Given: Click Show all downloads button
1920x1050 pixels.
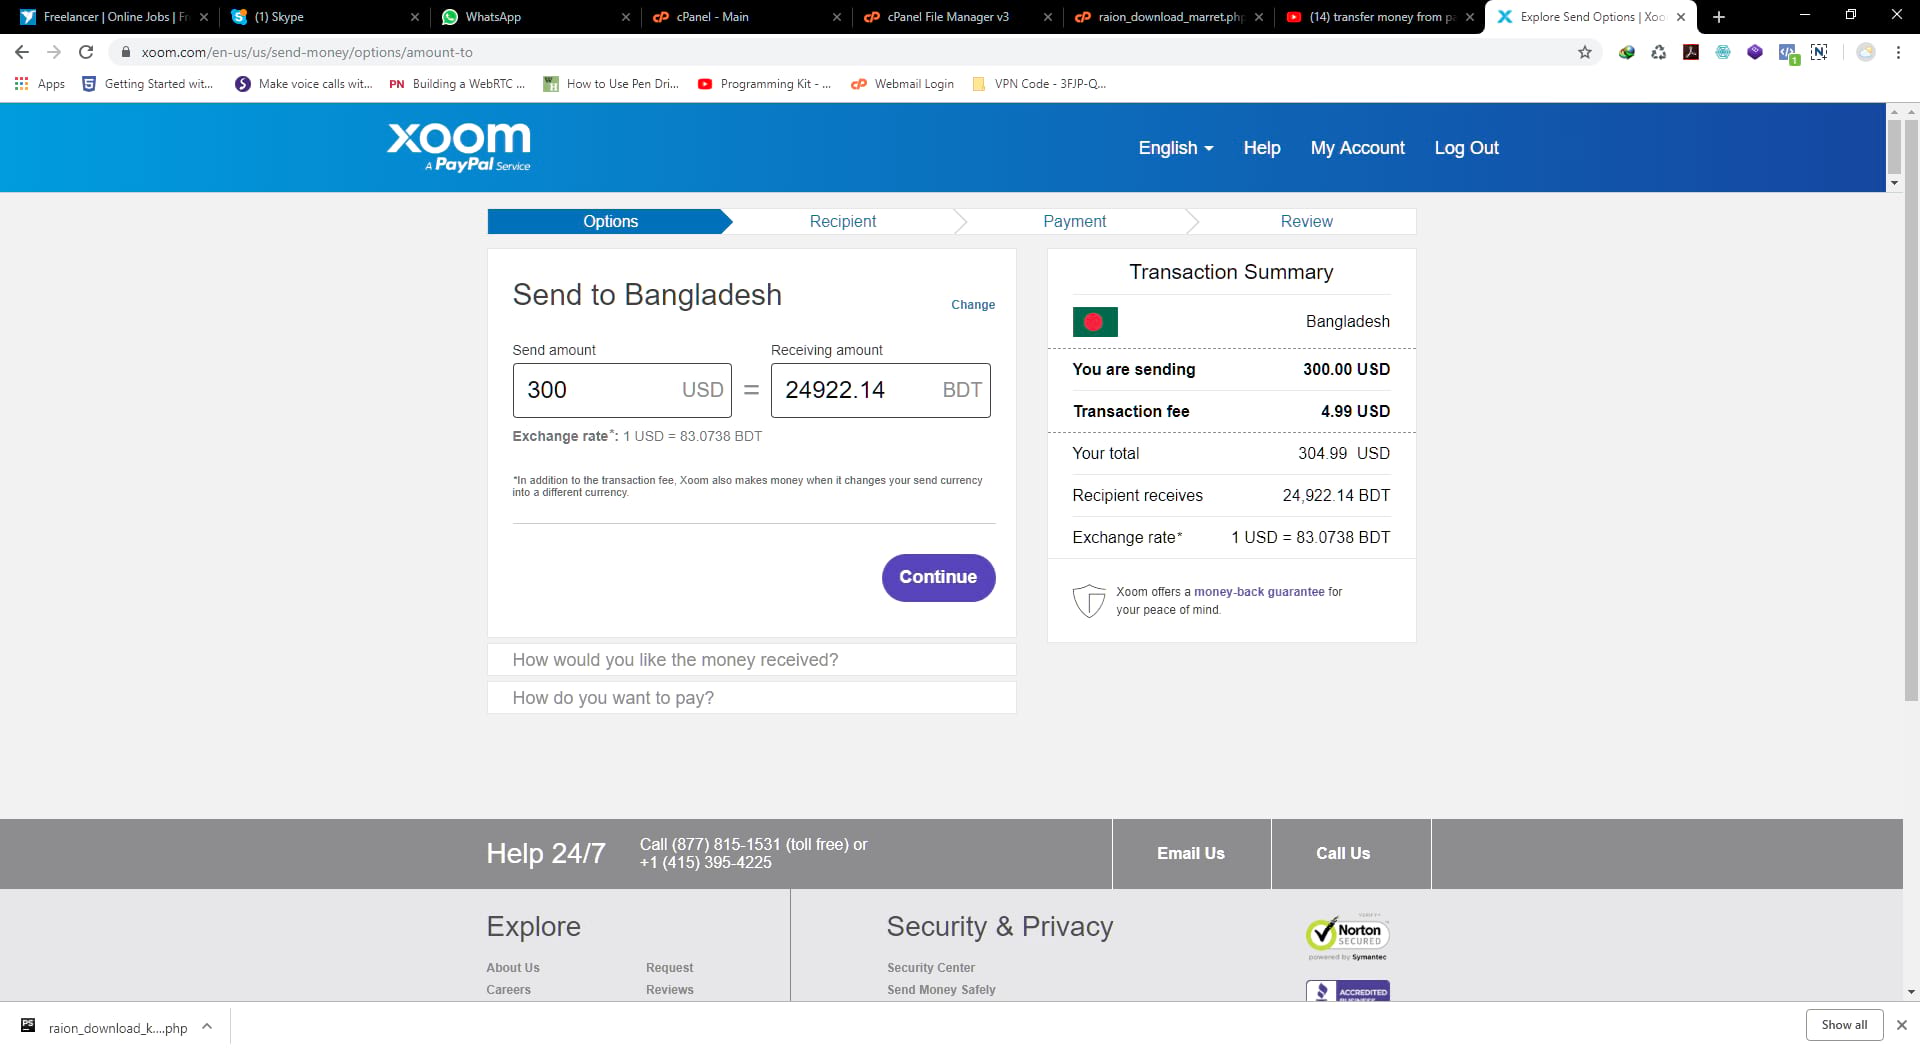Looking at the screenshot, I should coord(1844,1025).
